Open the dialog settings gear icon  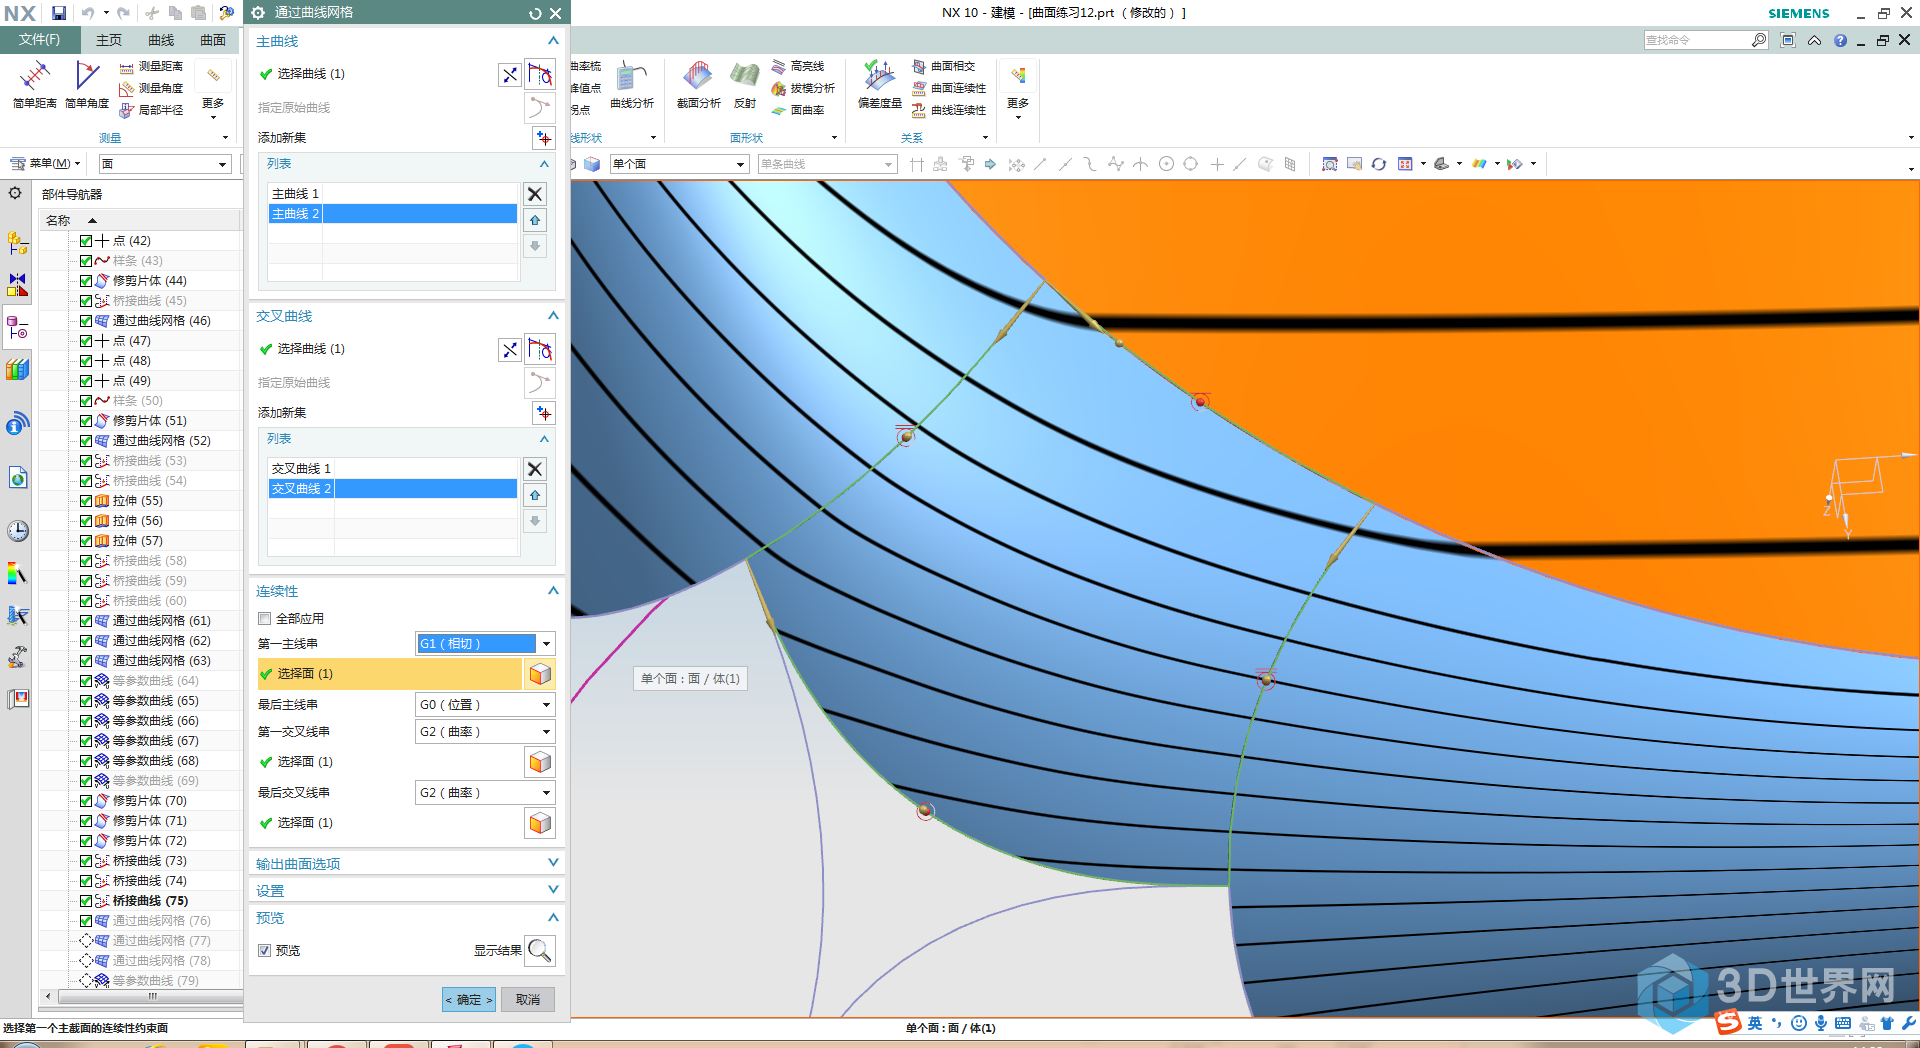click(x=258, y=13)
